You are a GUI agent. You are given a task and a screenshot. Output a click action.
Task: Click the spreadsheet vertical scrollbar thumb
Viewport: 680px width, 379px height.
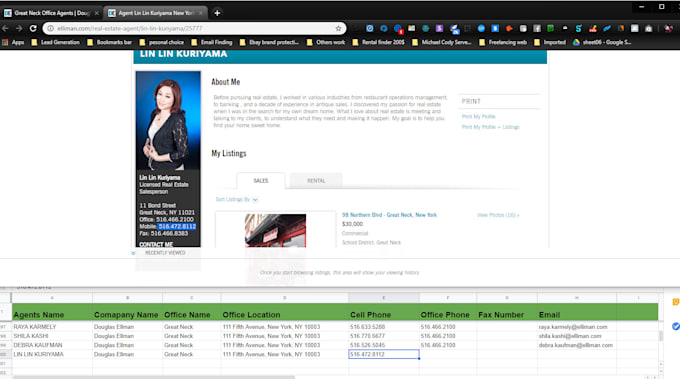661,336
